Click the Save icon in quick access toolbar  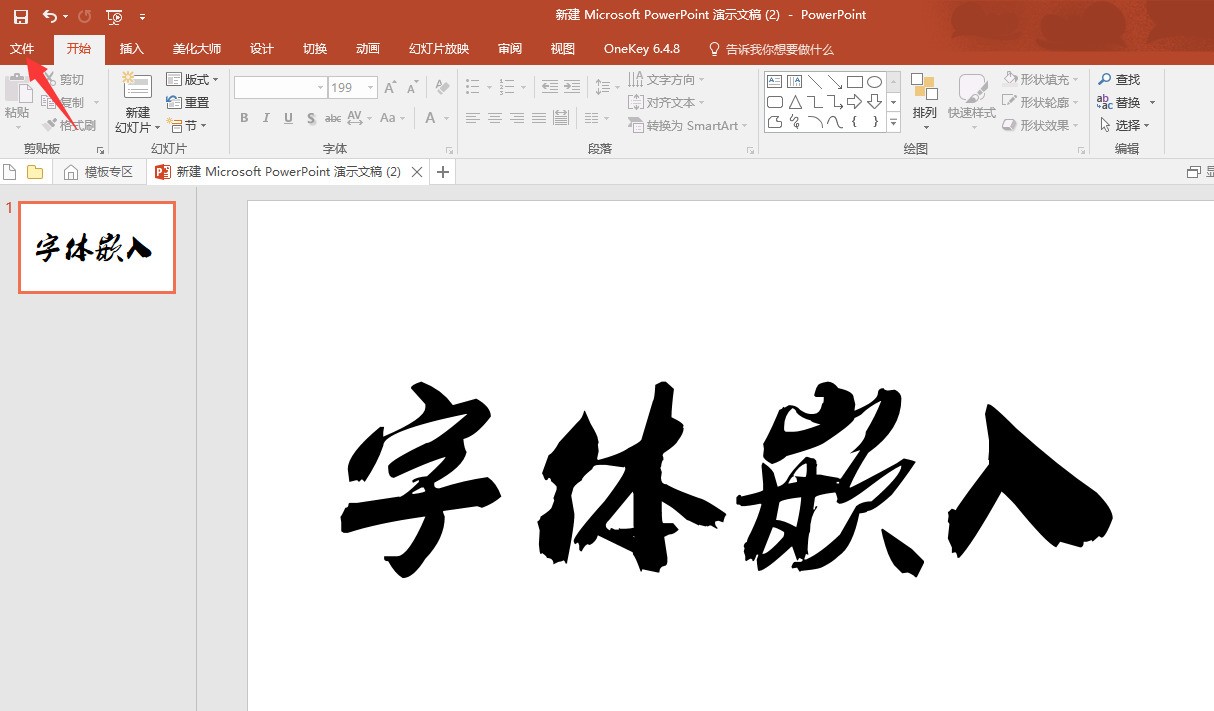pyautogui.click(x=21, y=16)
